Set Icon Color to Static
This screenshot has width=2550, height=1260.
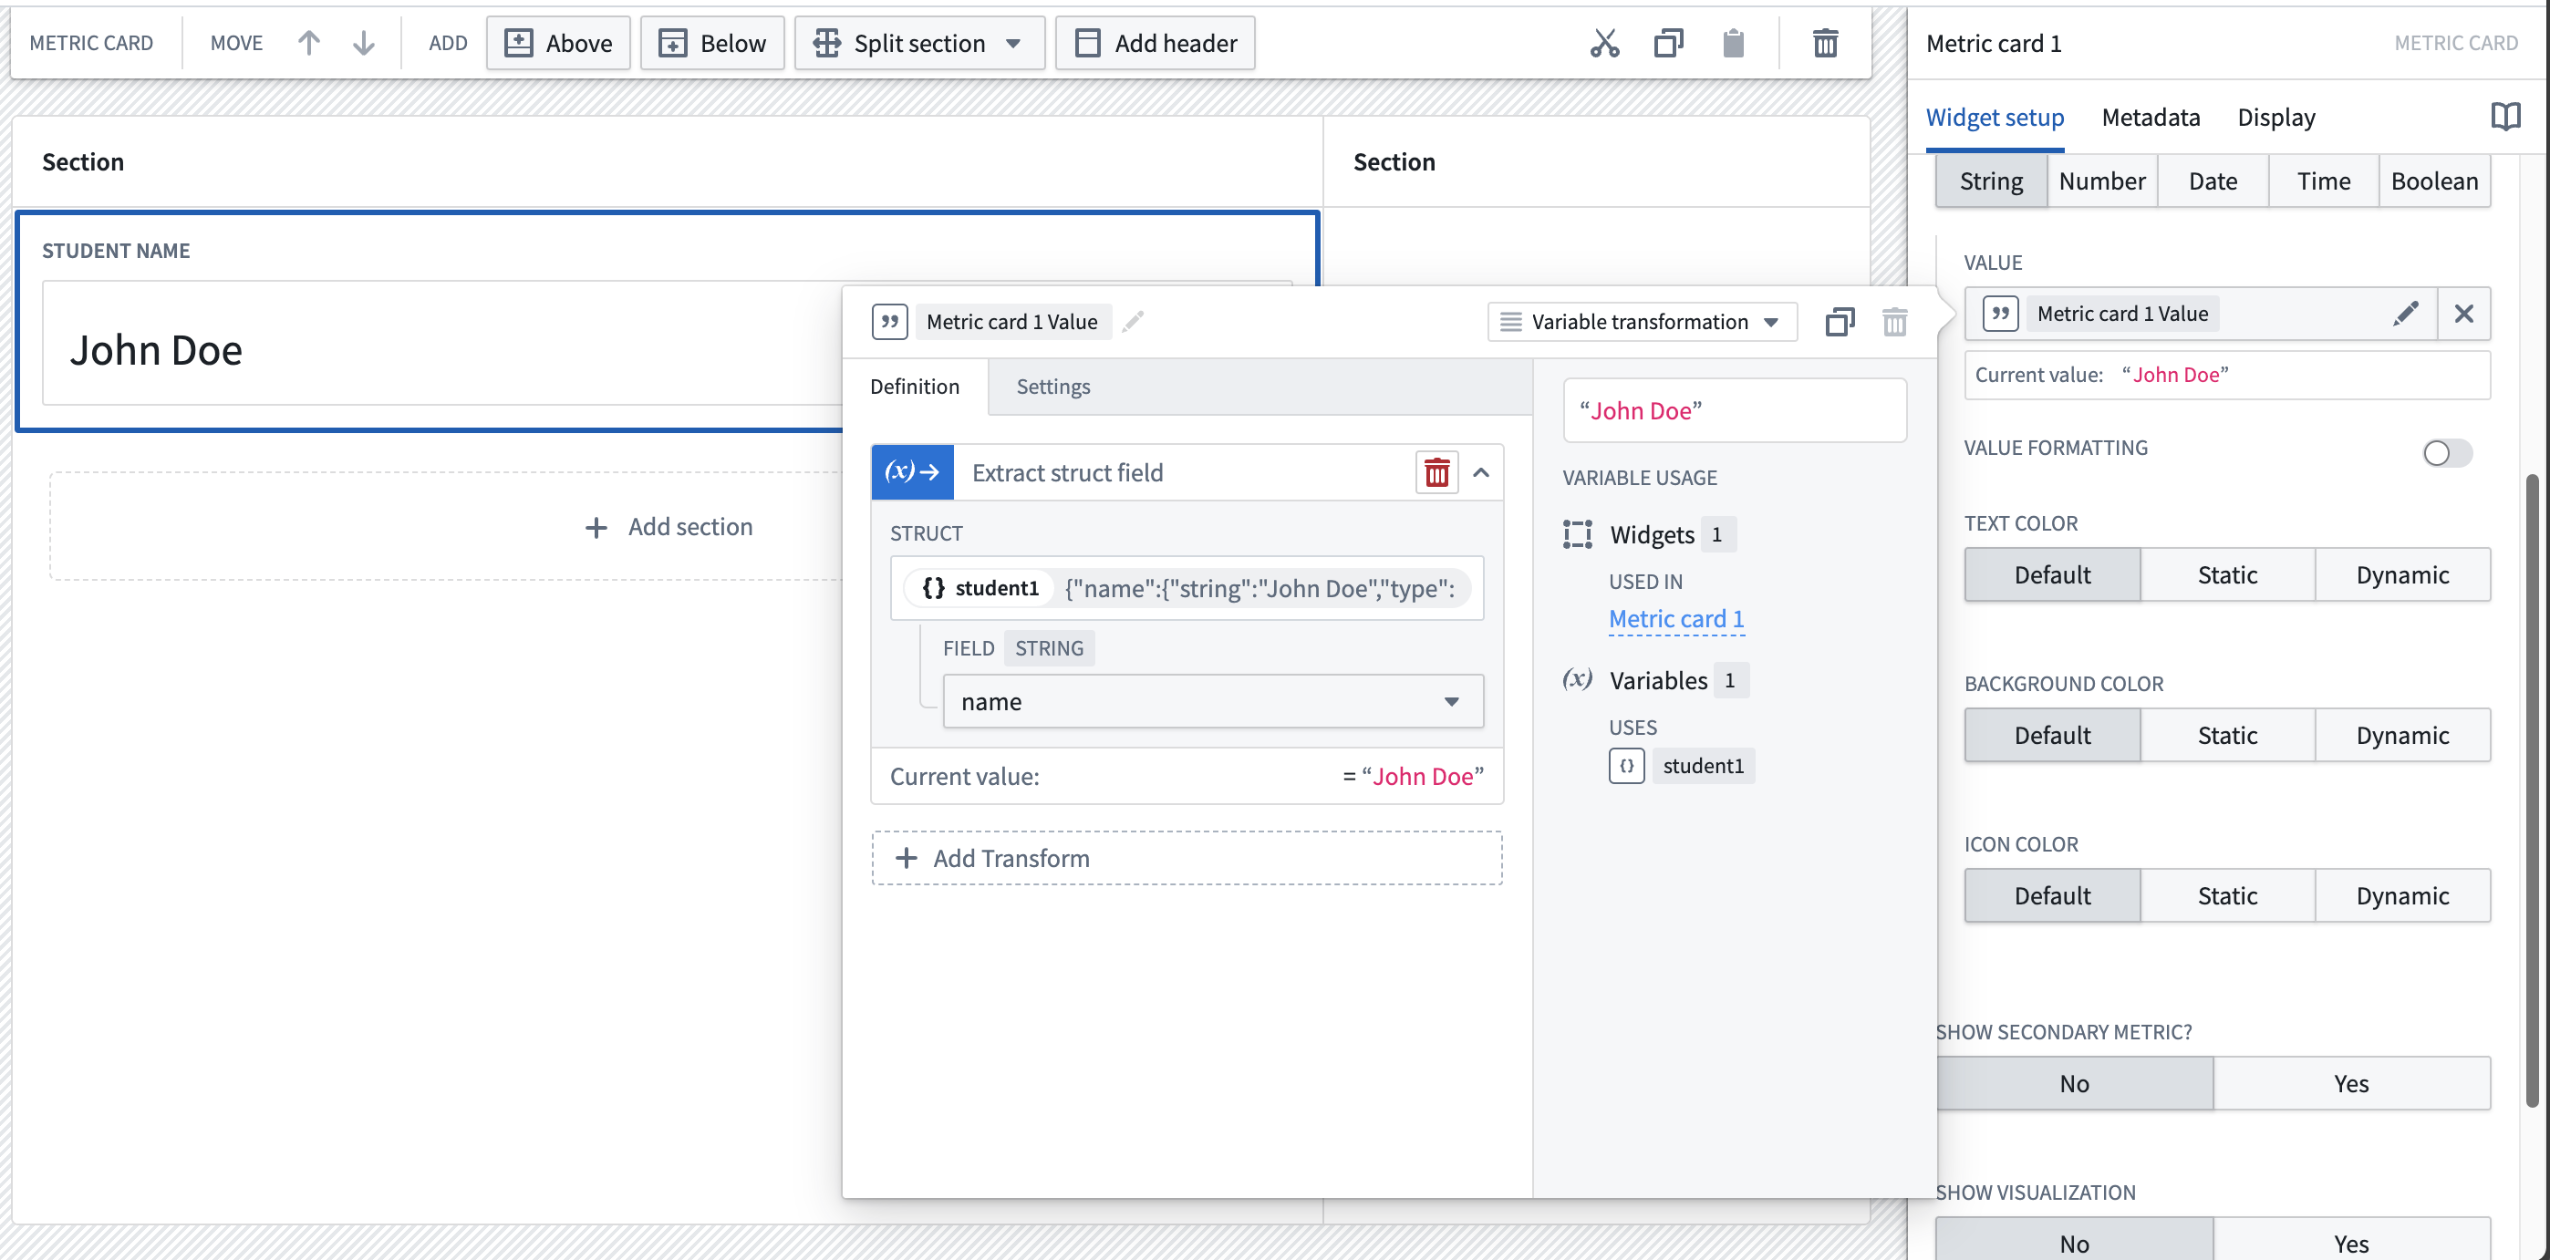pos(2227,896)
